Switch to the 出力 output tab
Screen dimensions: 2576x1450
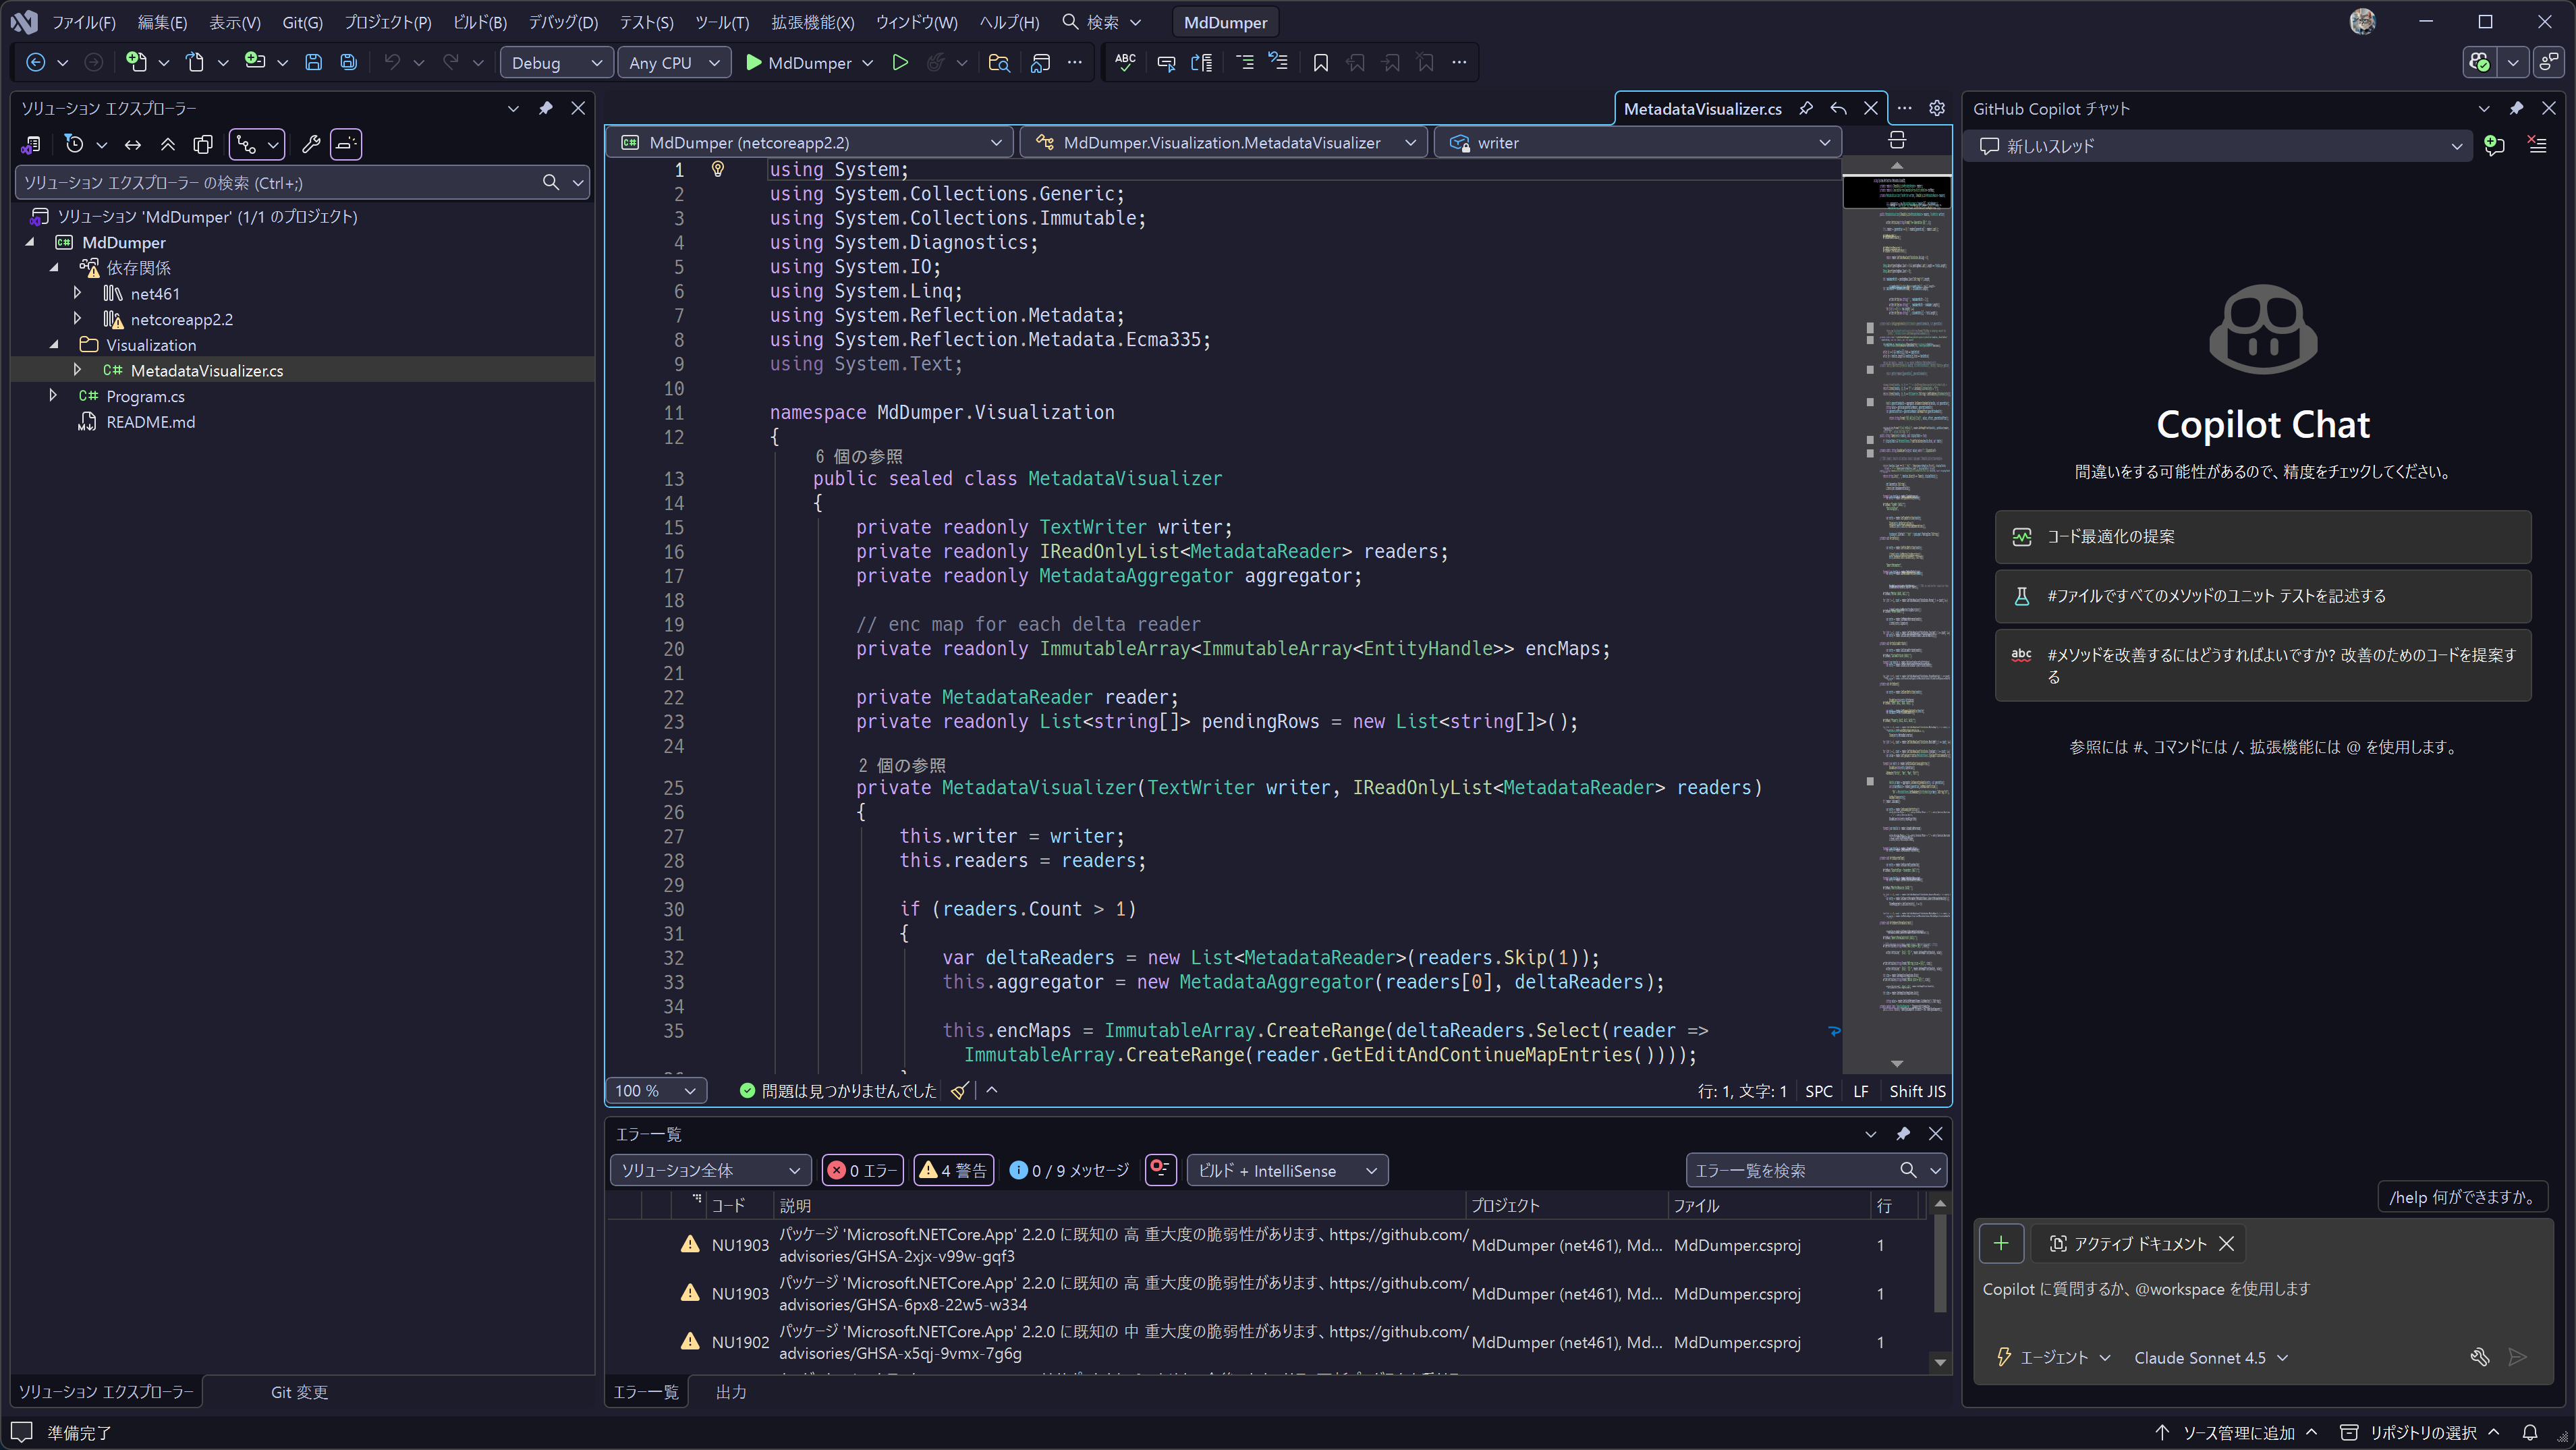731,1392
